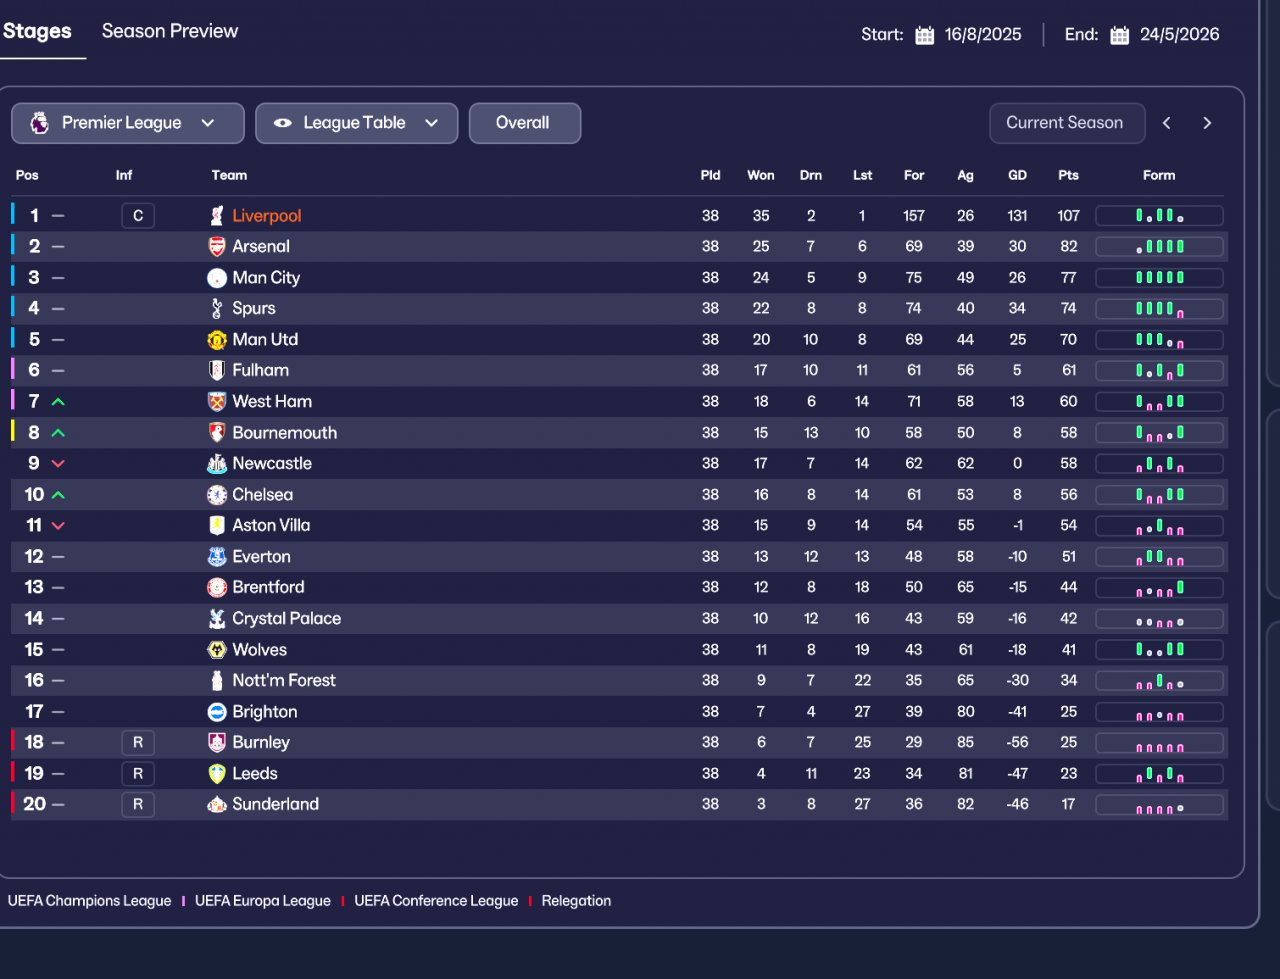Open the League Table view dropdown
Screen dimensions: 1280x979
[357, 123]
